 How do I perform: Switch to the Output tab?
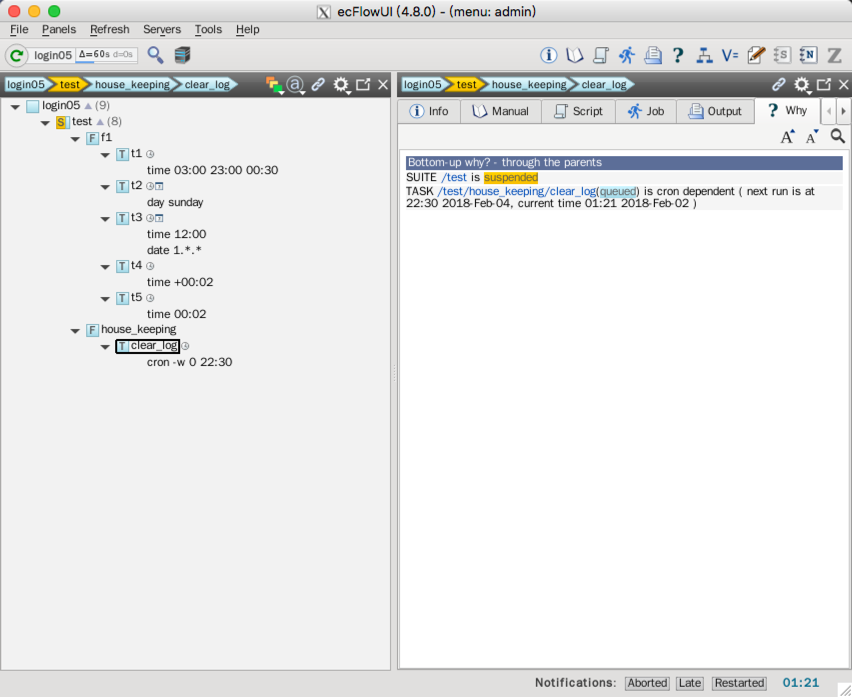point(715,111)
